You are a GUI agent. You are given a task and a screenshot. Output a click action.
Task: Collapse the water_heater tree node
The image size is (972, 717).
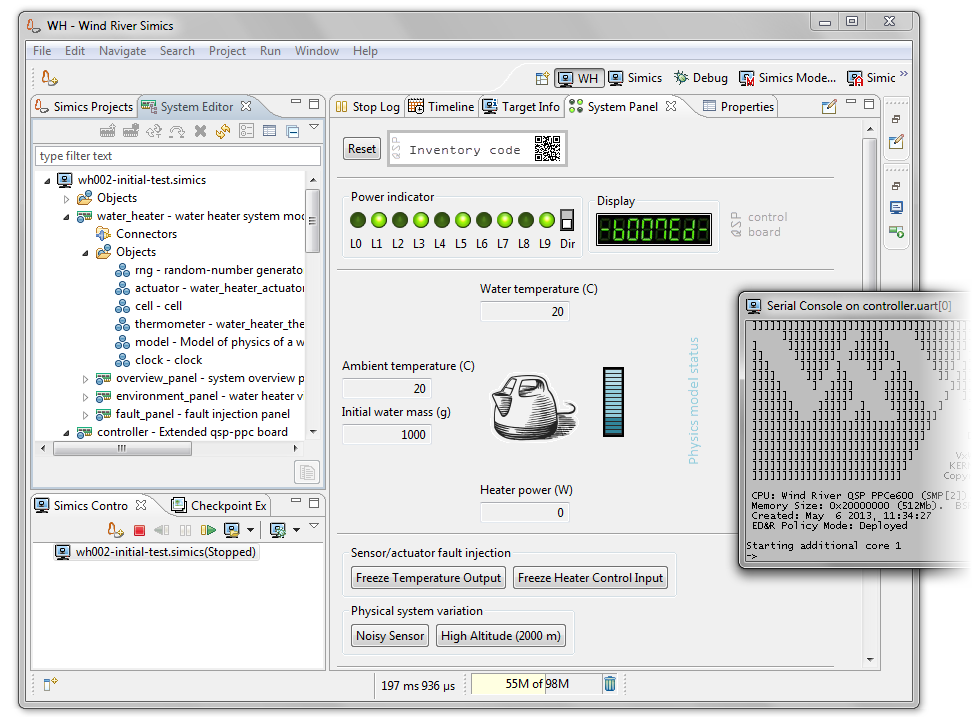click(x=67, y=216)
